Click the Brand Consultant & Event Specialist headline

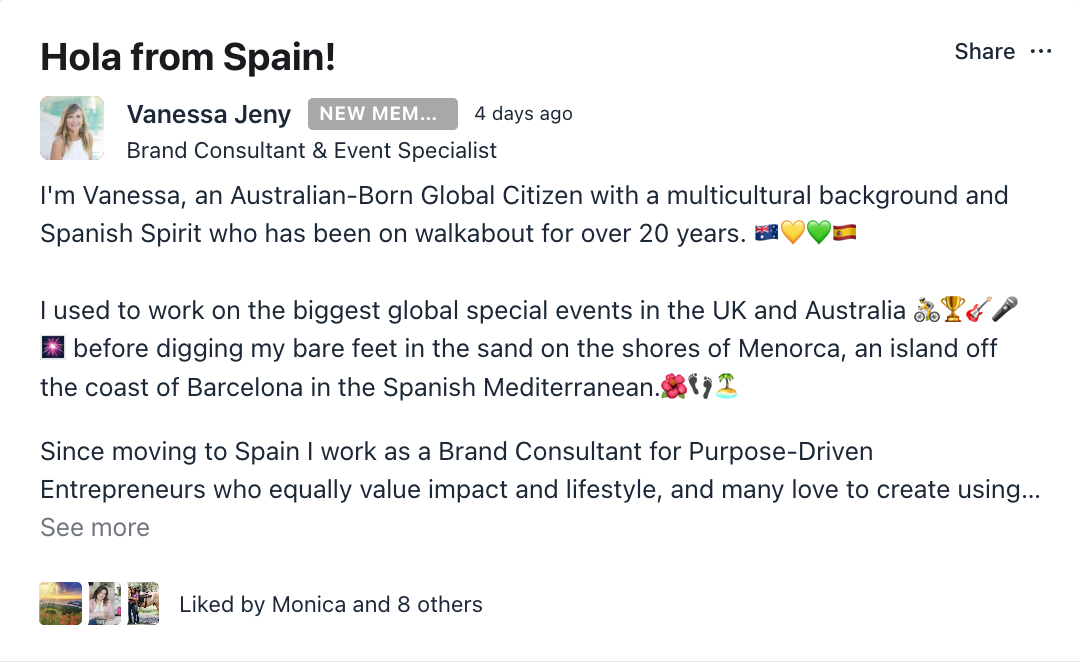312,151
